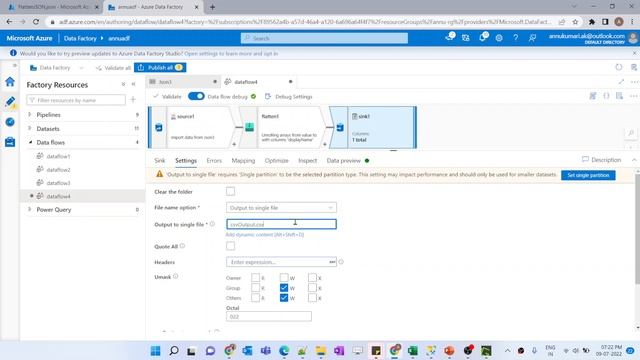The image size is (640, 360).
Task: Click the Octal value field
Action: coord(269,316)
